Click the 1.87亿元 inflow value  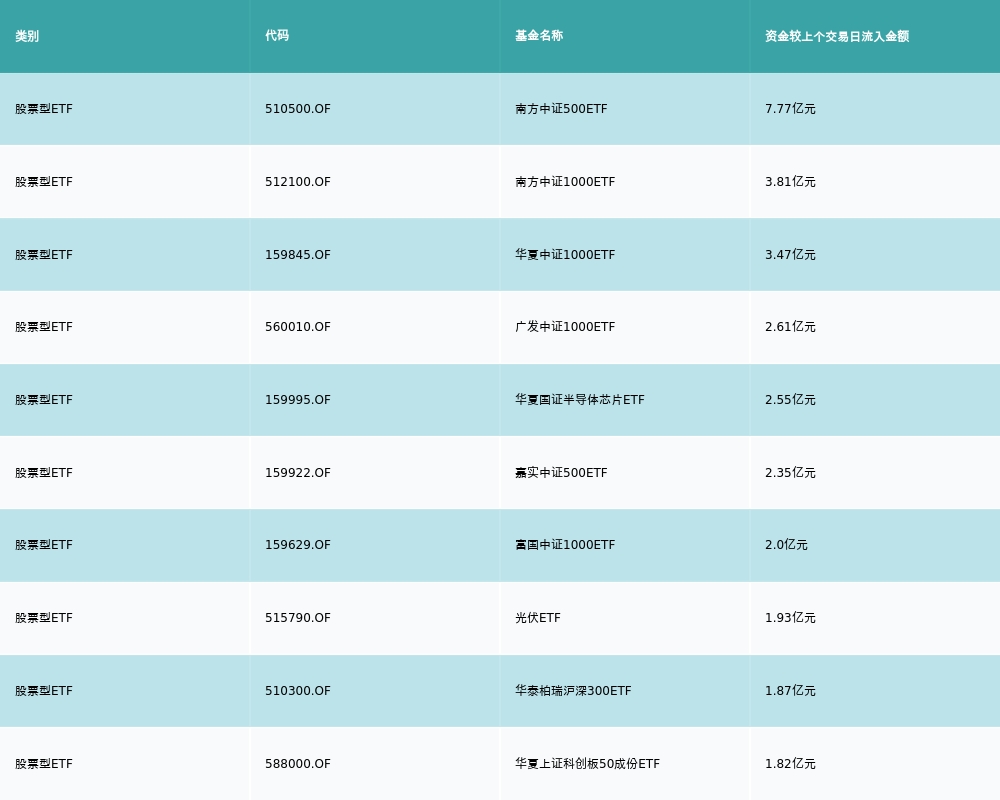point(790,691)
